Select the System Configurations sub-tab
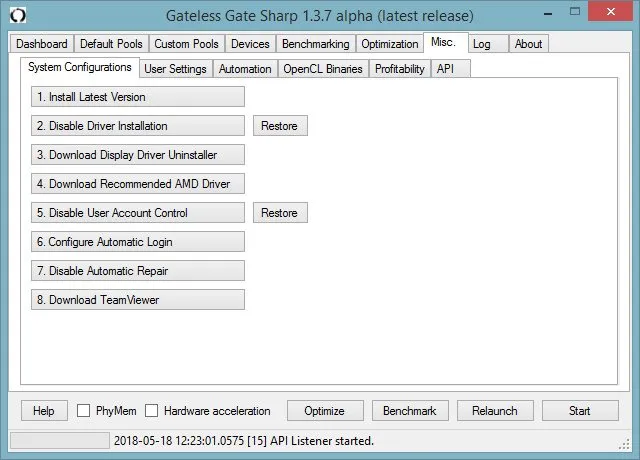 [x=80, y=67]
